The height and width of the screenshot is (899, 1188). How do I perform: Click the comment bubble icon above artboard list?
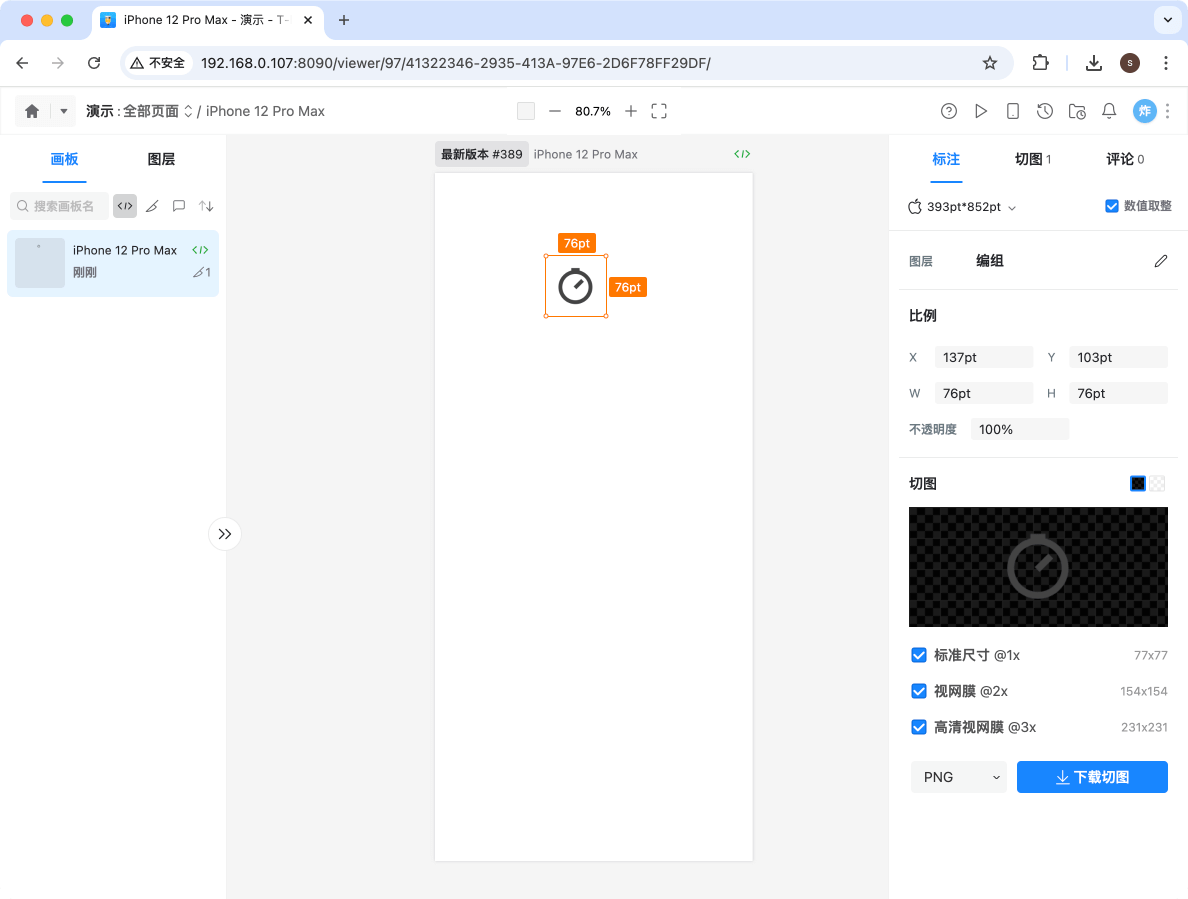[x=178, y=205]
